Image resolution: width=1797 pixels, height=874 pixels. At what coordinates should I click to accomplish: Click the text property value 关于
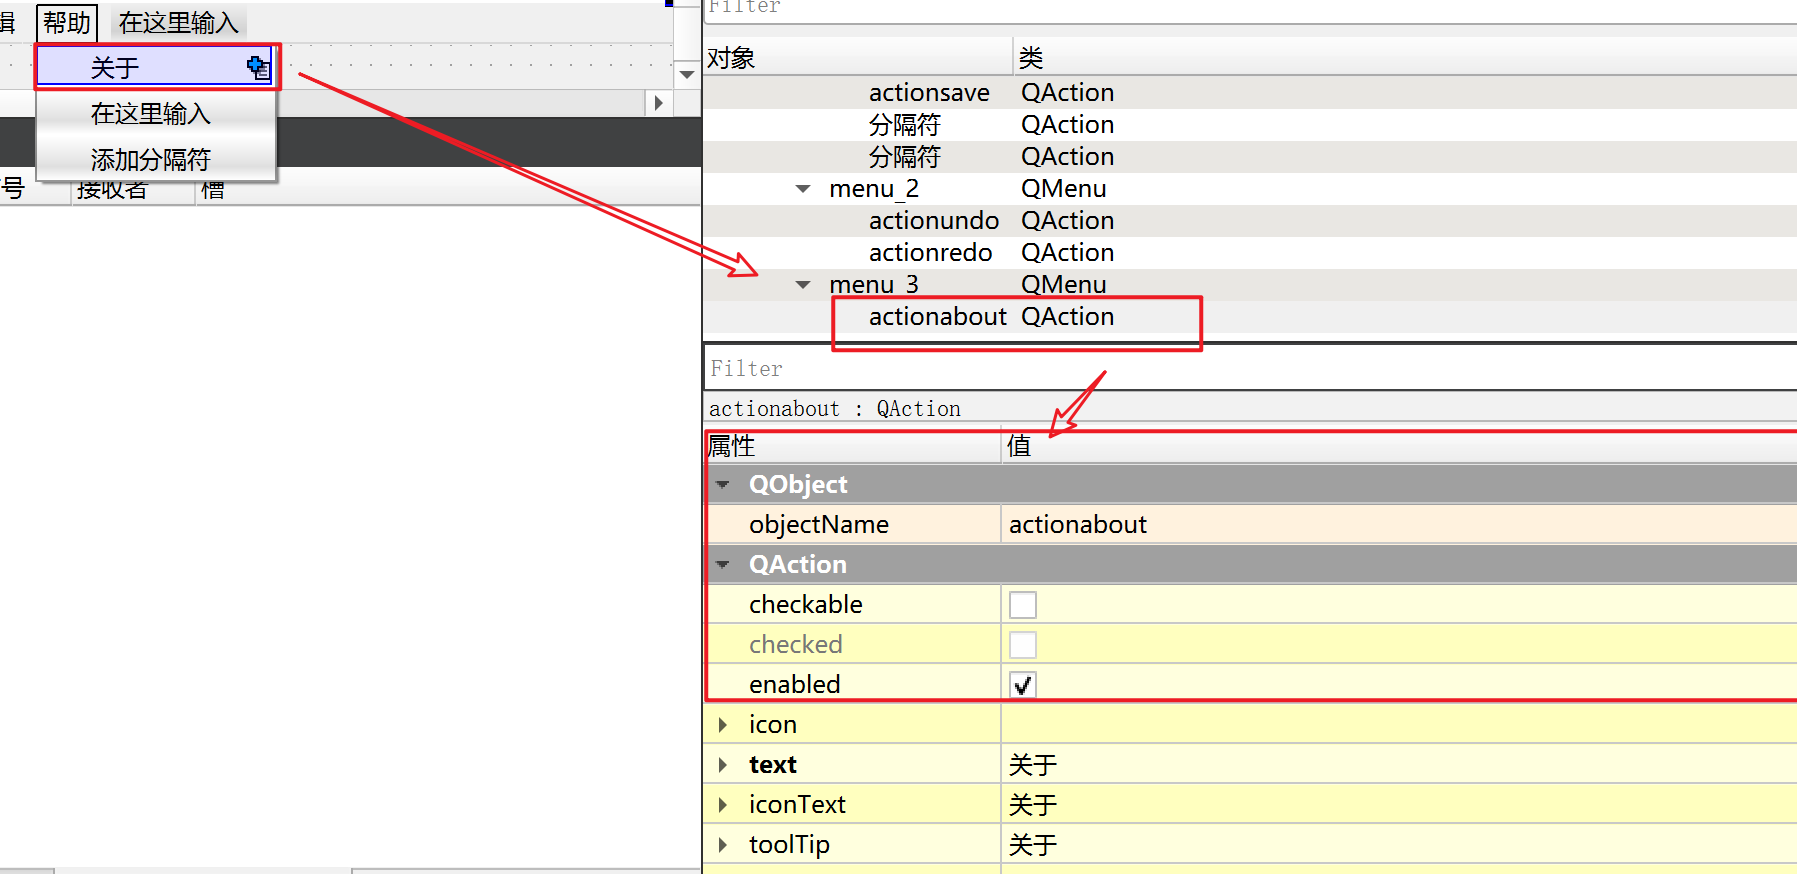(x=1399, y=764)
